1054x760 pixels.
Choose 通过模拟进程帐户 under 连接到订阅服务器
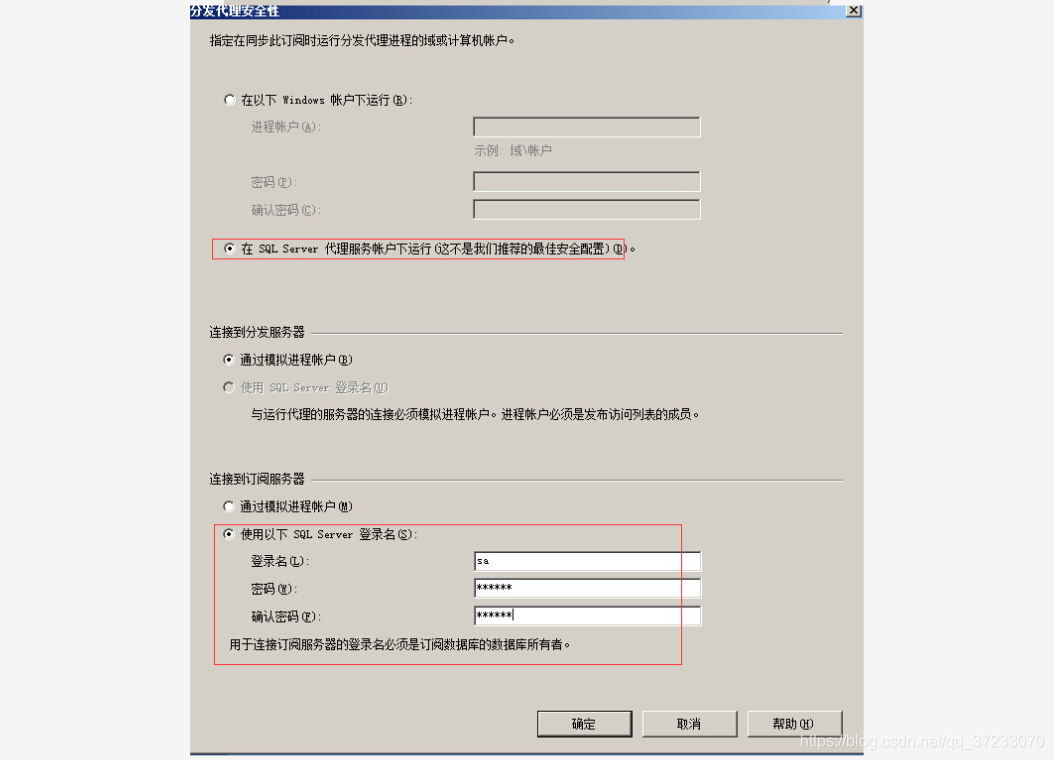coord(229,506)
